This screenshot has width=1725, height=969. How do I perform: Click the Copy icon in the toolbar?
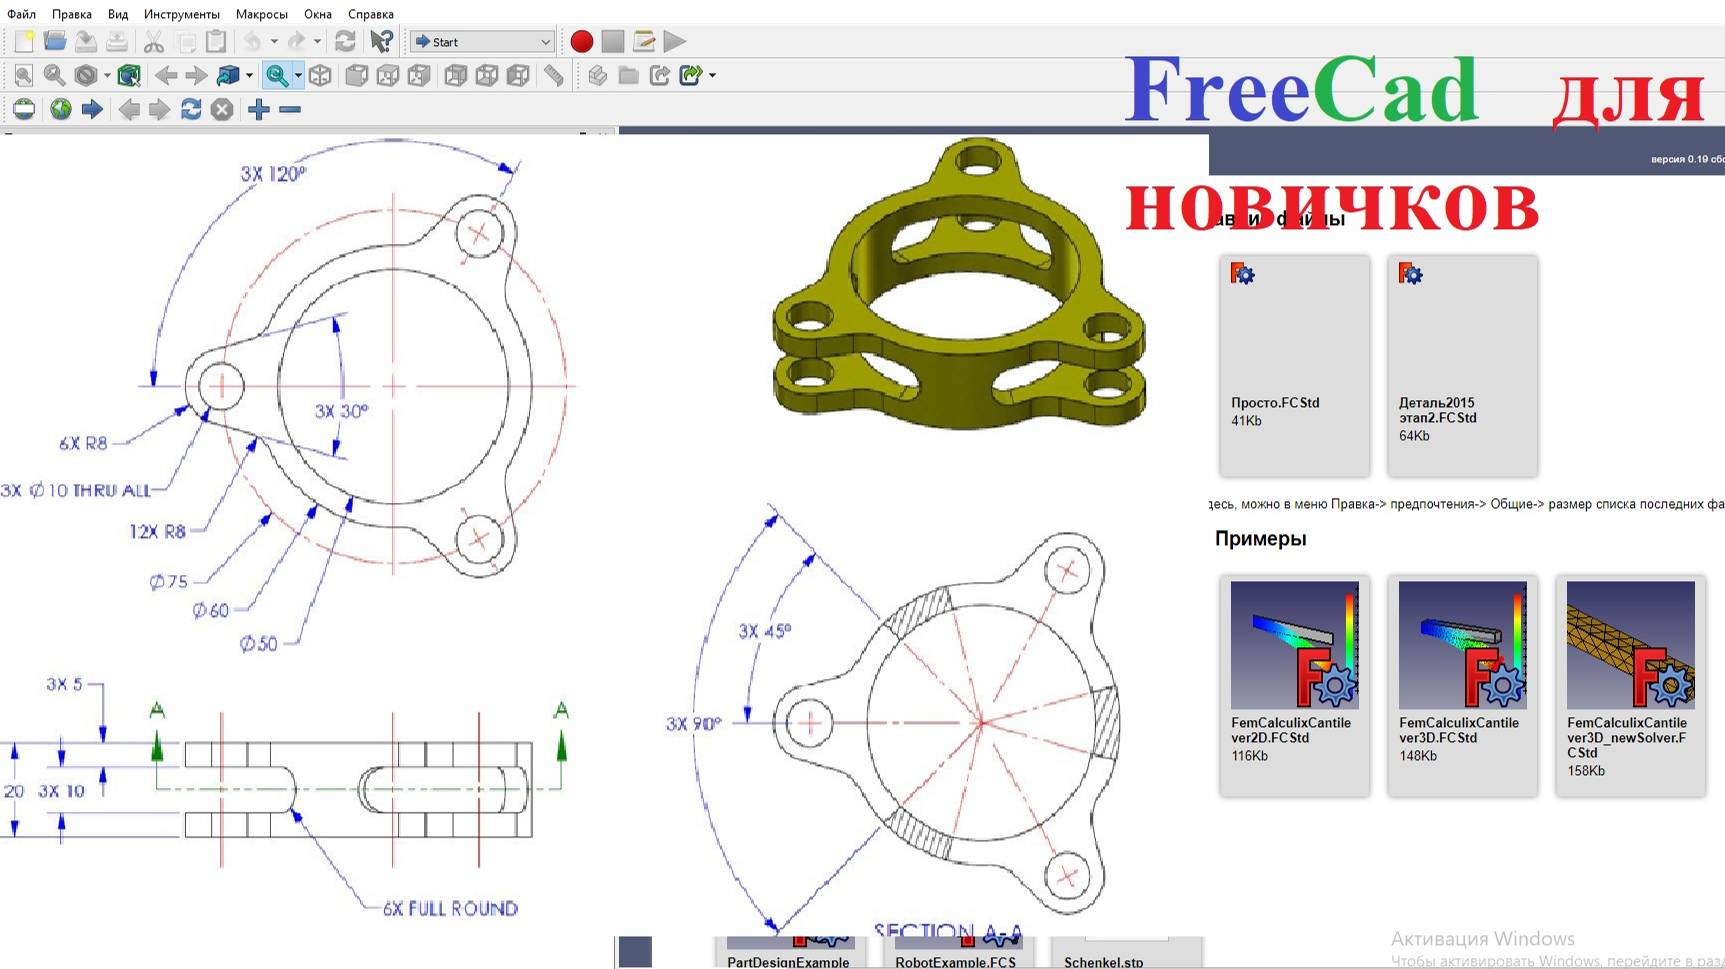point(185,42)
